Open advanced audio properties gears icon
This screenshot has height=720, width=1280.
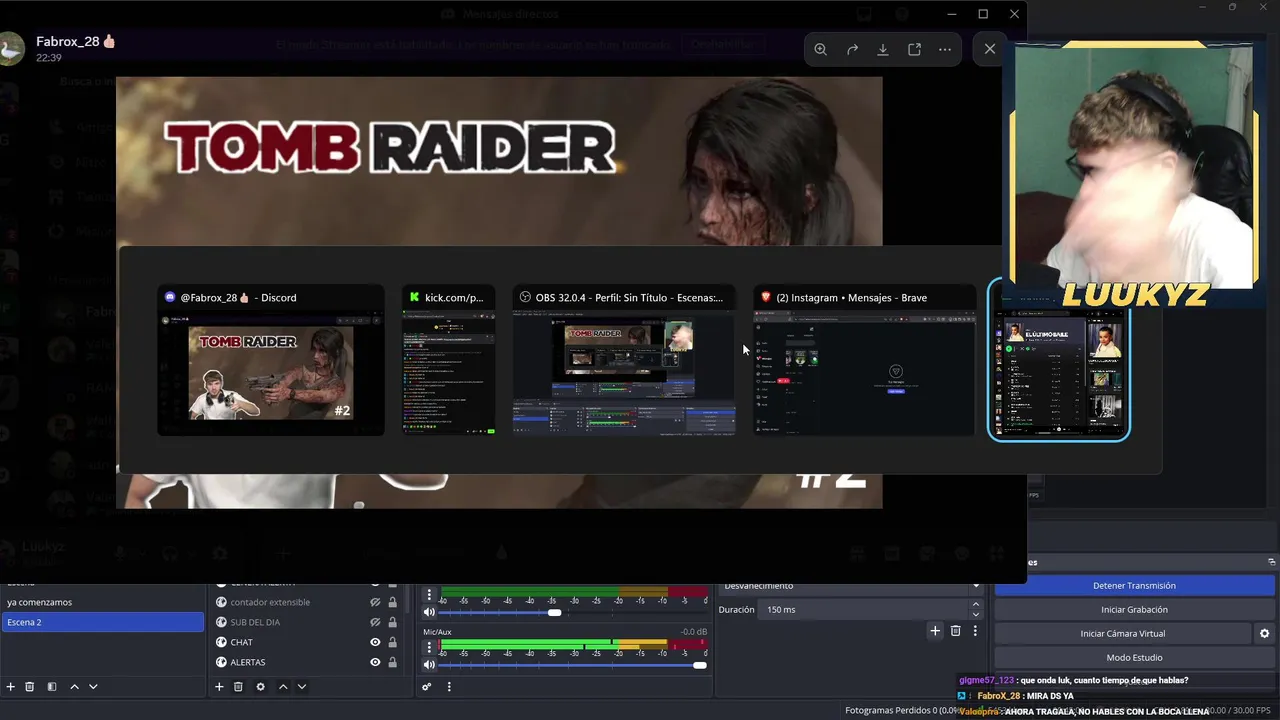click(x=427, y=687)
